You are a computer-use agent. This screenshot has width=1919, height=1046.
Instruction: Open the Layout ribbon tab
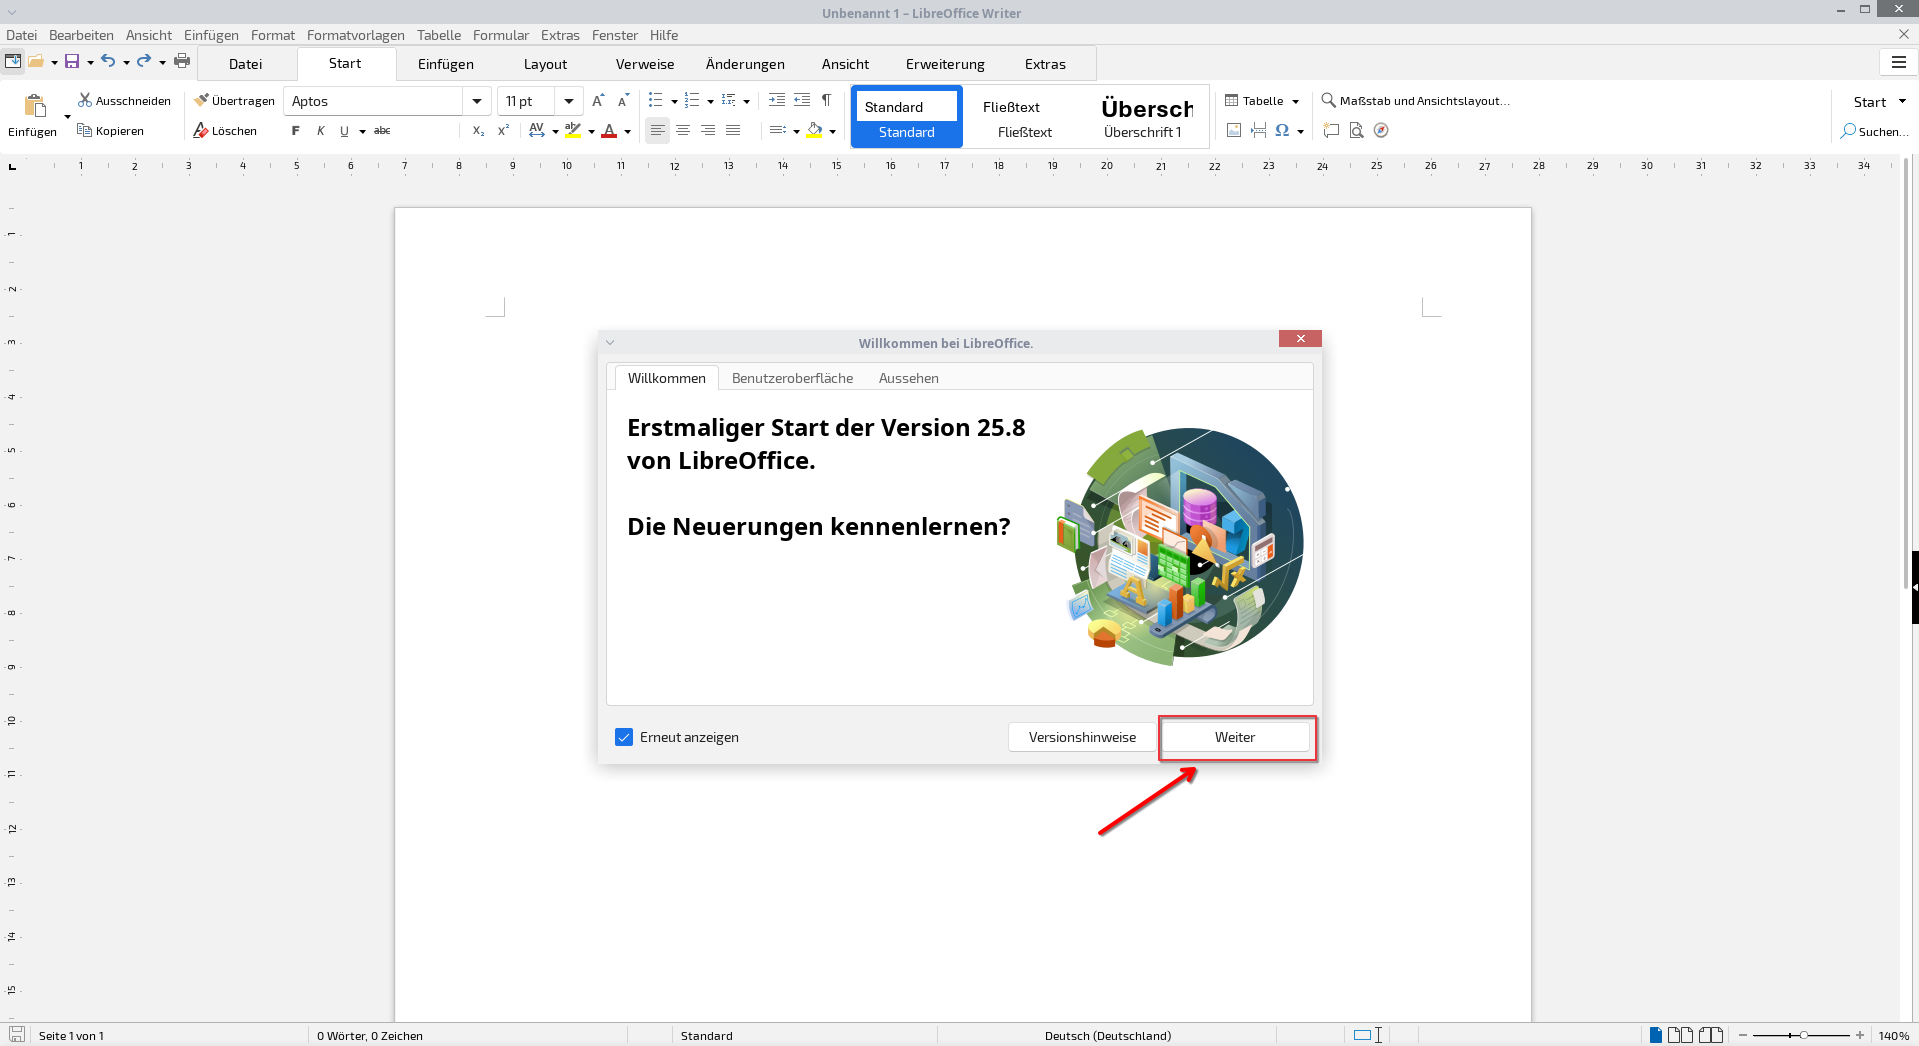(x=545, y=64)
